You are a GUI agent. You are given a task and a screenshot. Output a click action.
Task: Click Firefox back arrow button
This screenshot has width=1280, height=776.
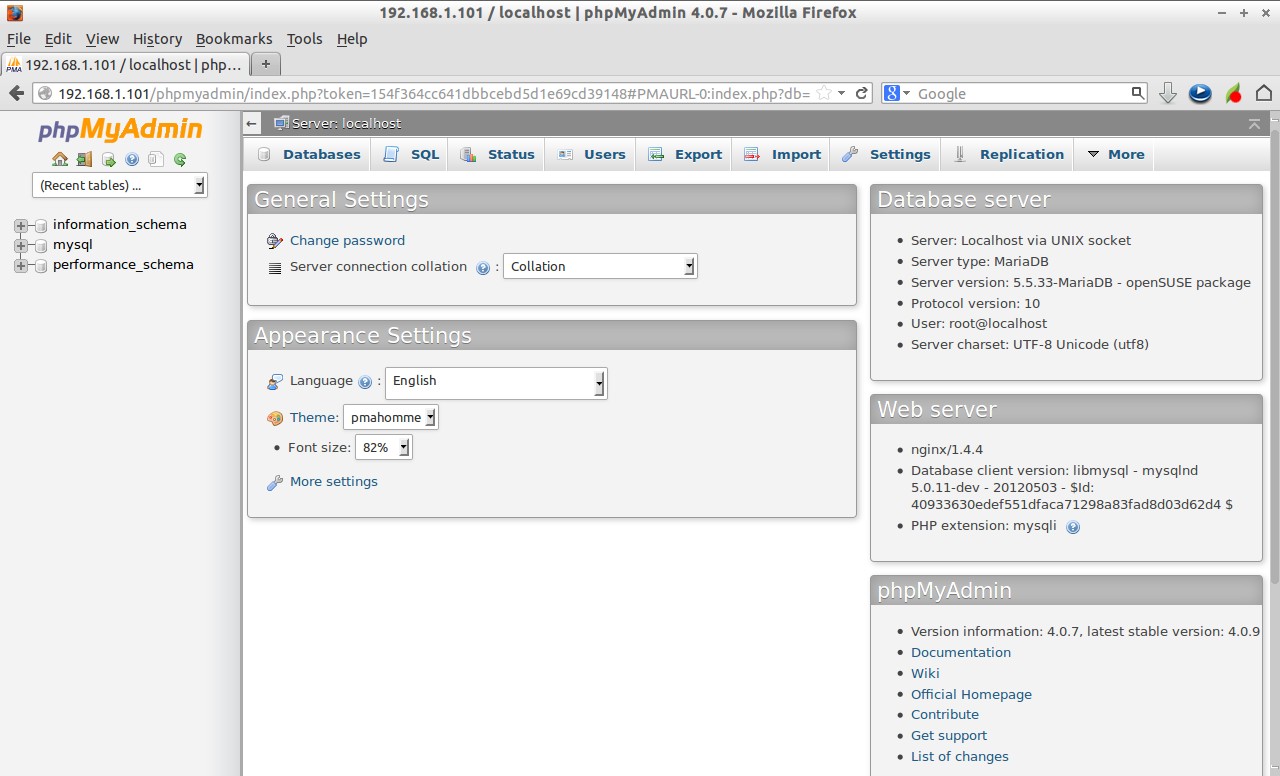(x=16, y=93)
